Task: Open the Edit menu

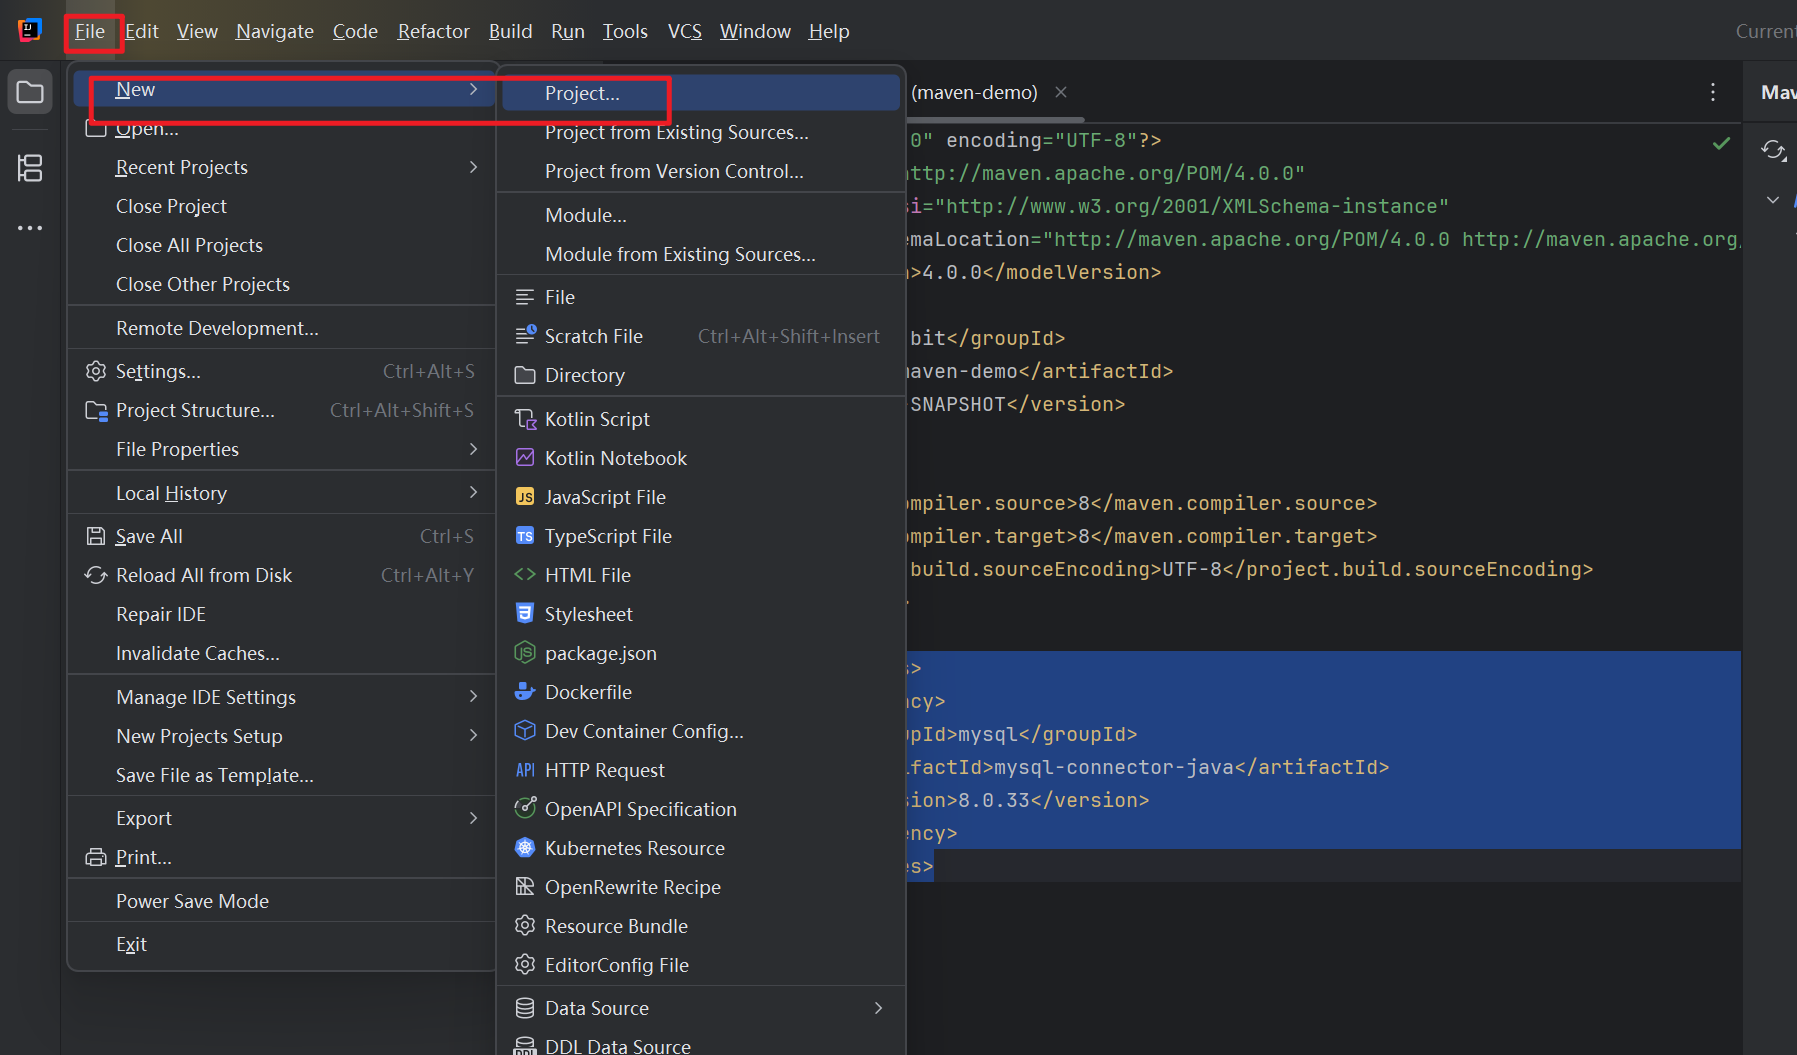Action: point(142,31)
